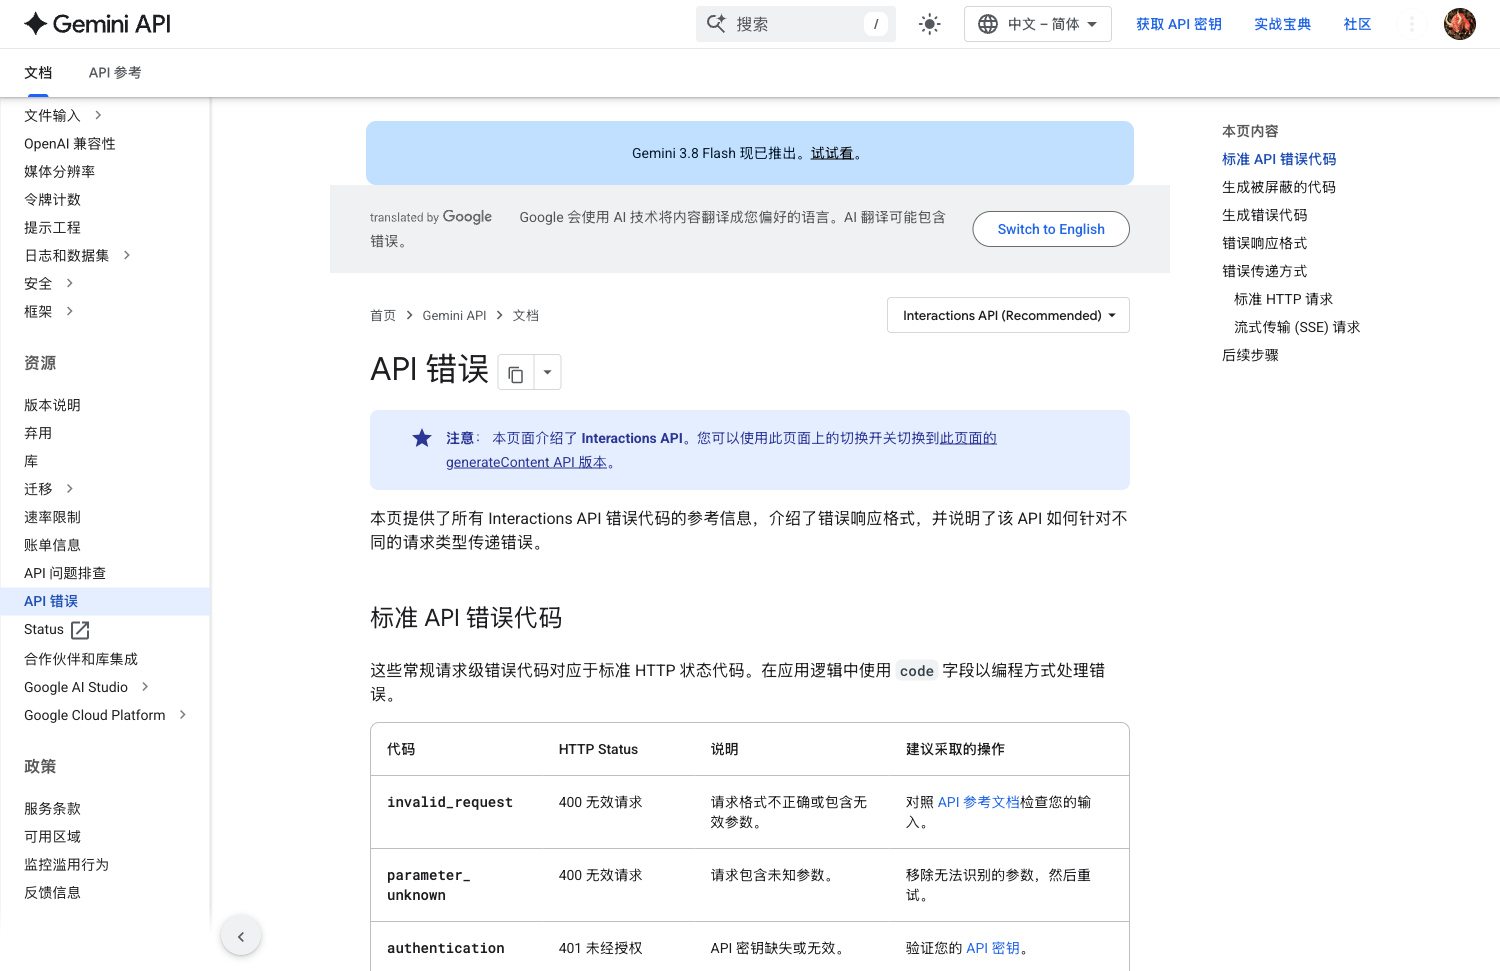
Task: Open 合作伙伴和库集成 in the sidebar
Action: point(81,659)
